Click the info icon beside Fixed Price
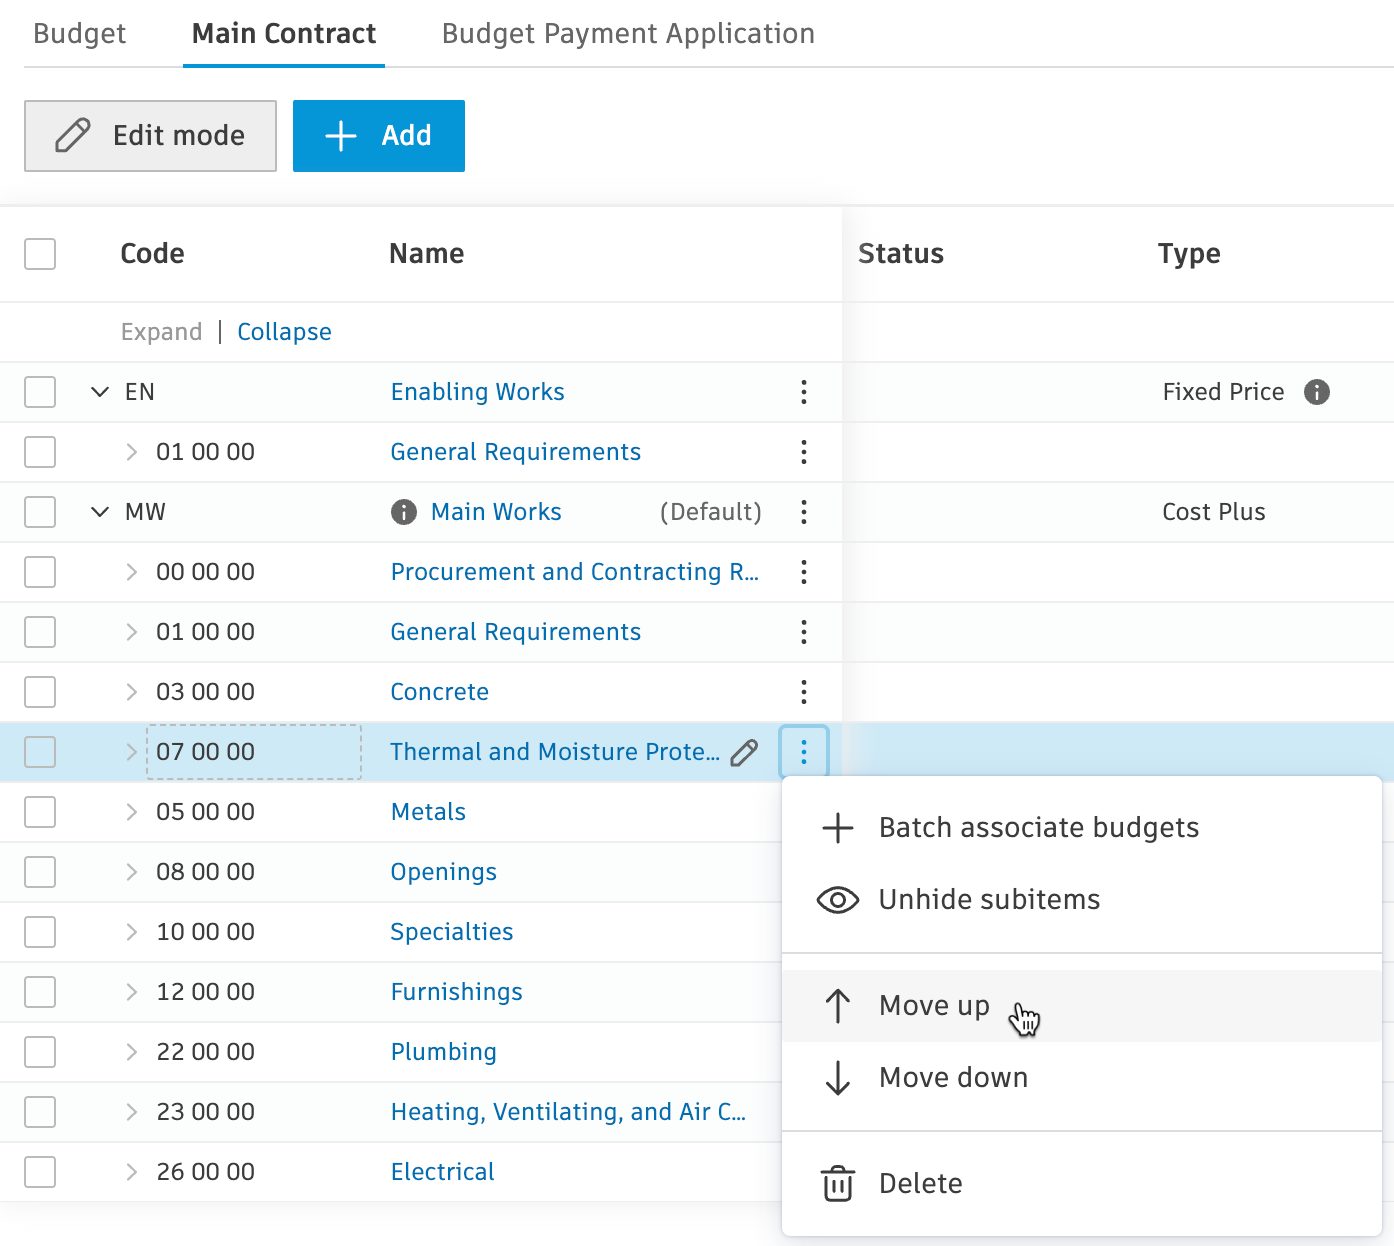 [1317, 392]
